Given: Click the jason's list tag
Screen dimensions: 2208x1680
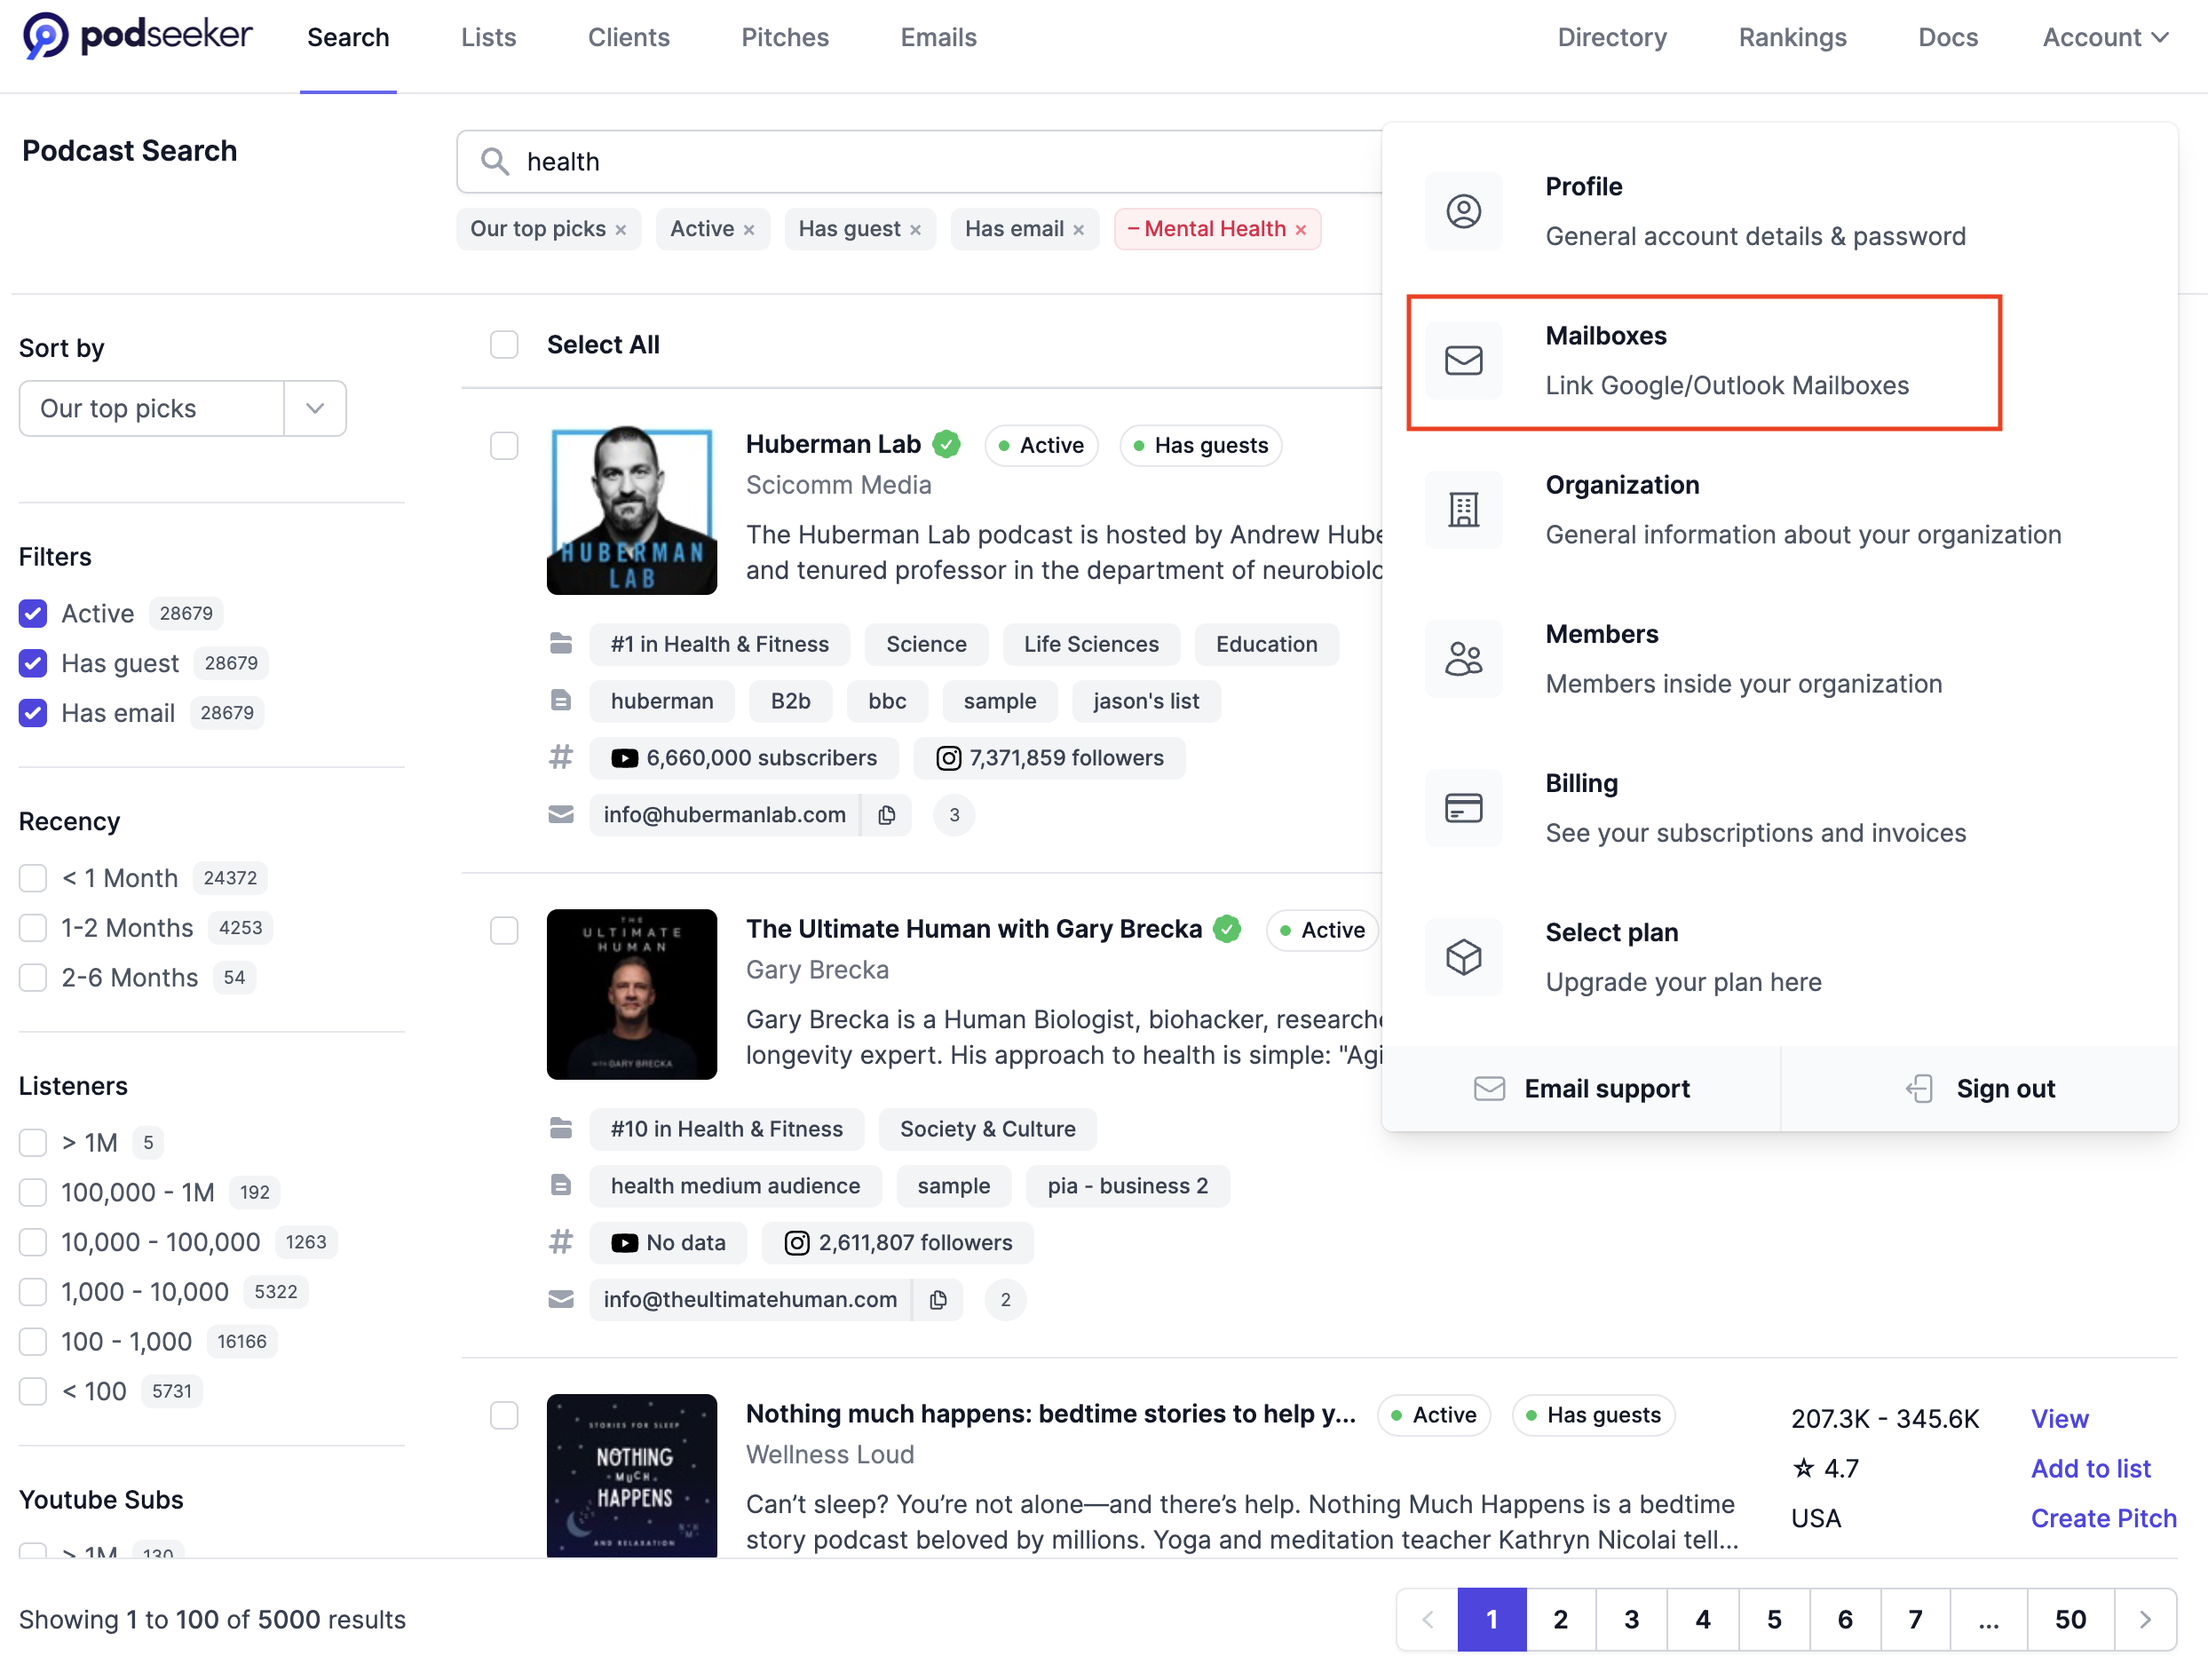Looking at the screenshot, I should [1146, 701].
